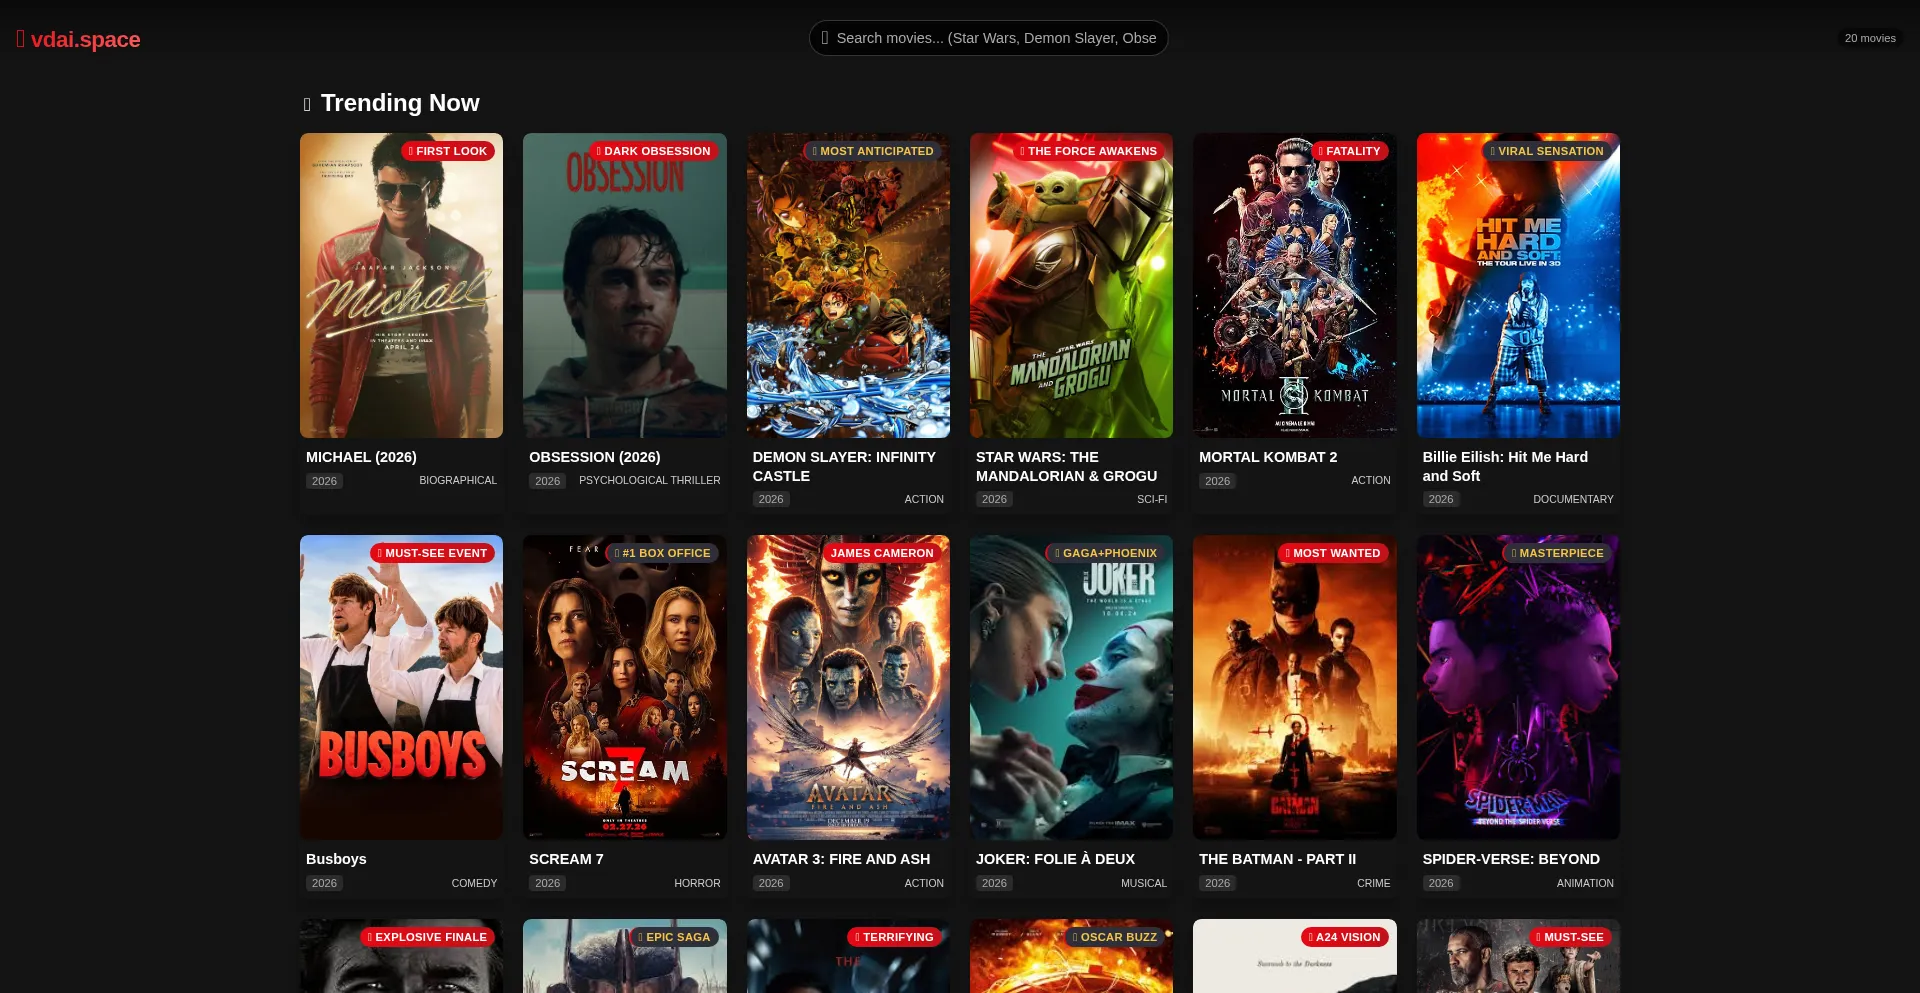Click the HORROR genre label under Scream 7
The width and height of the screenshot is (1920, 993).
[x=697, y=883]
